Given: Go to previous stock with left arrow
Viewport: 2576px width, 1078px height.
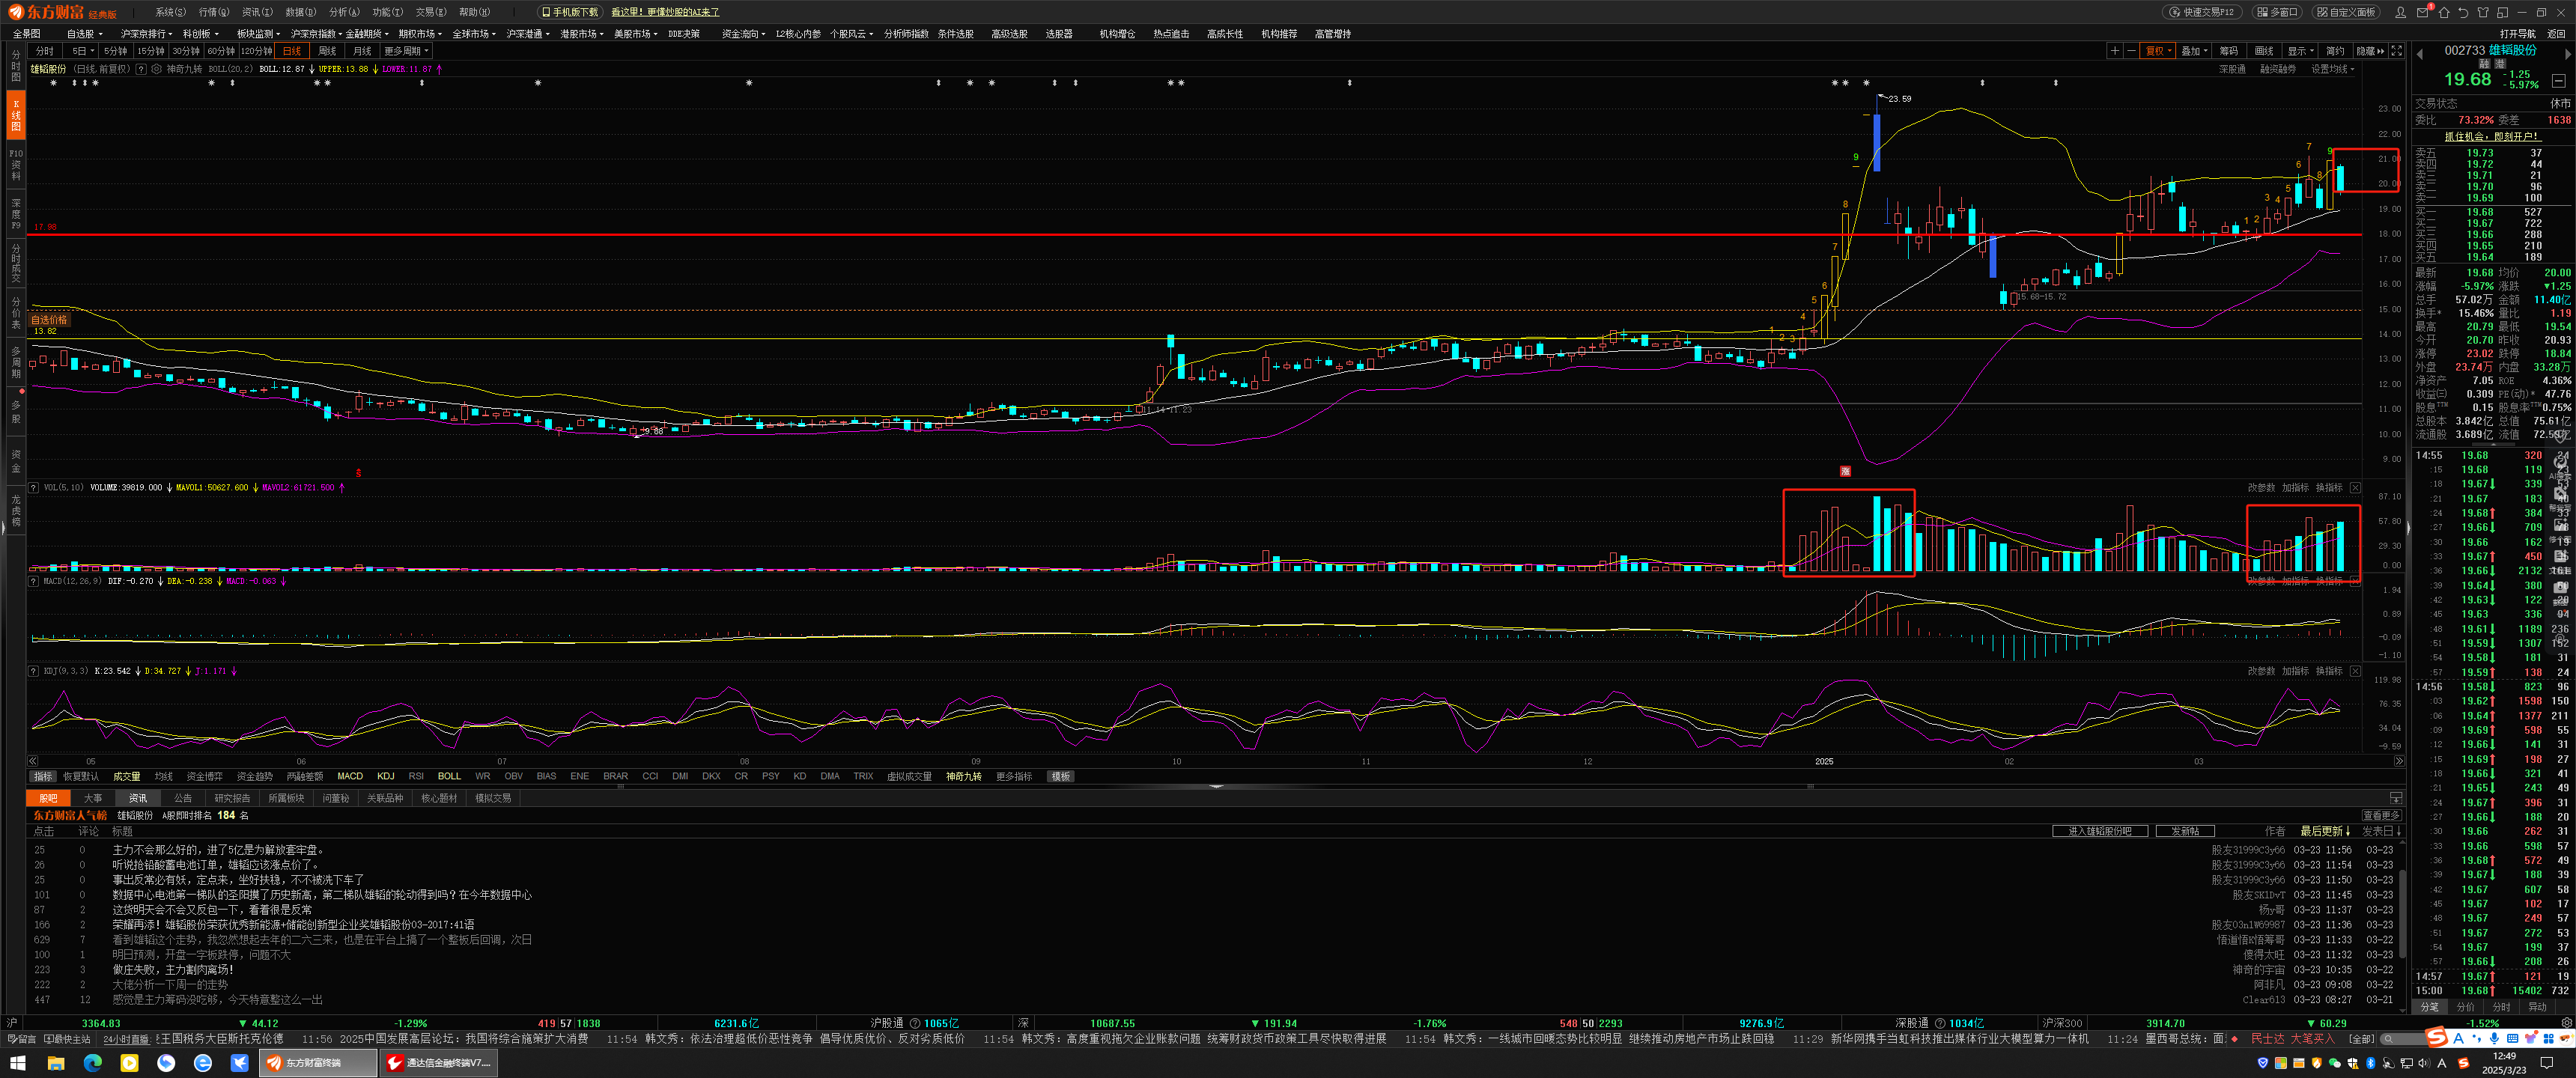Looking at the screenshot, I should coord(2420,54).
